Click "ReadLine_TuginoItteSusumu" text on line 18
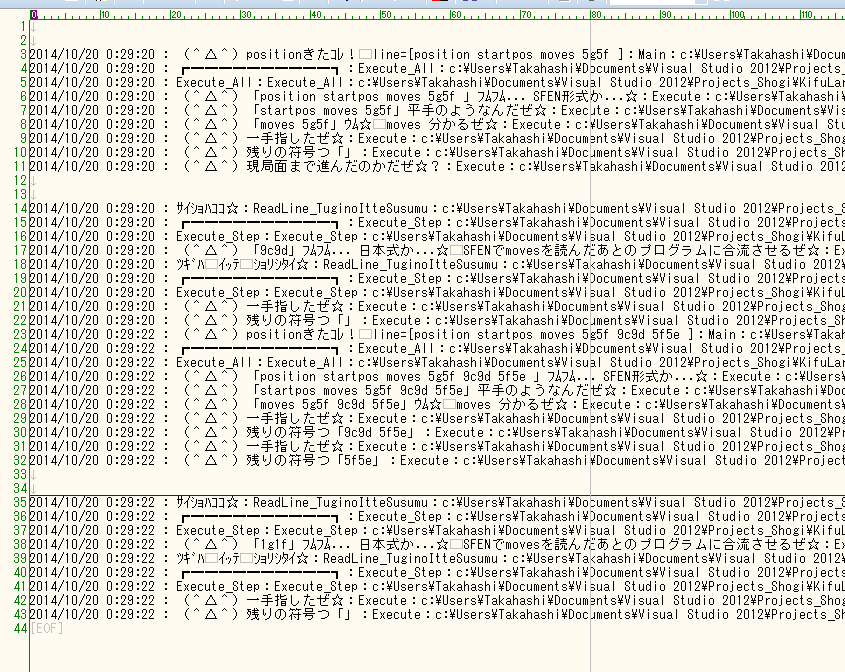845x672 pixels. 410,265
